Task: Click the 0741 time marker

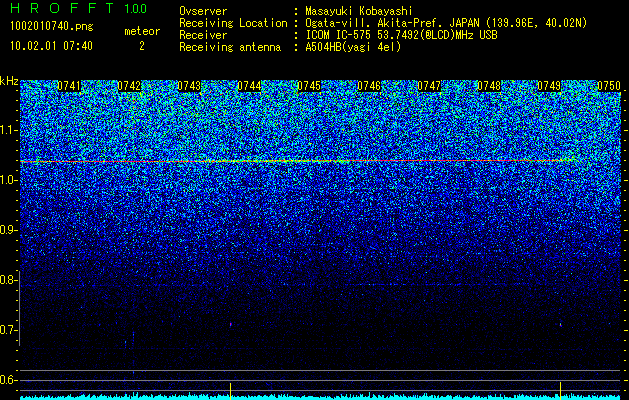Action: pyautogui.click(x=69, y=86)
